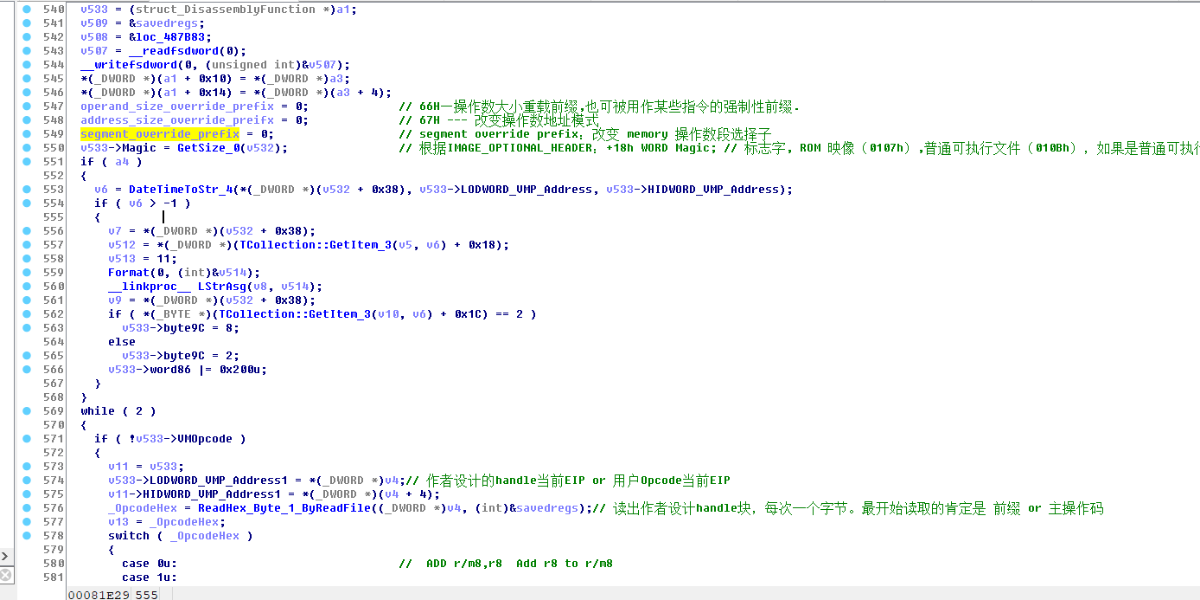The image size is (1200, 600).
Task: Toggle breakpoint dot on line 544
Action: (26, 64)
